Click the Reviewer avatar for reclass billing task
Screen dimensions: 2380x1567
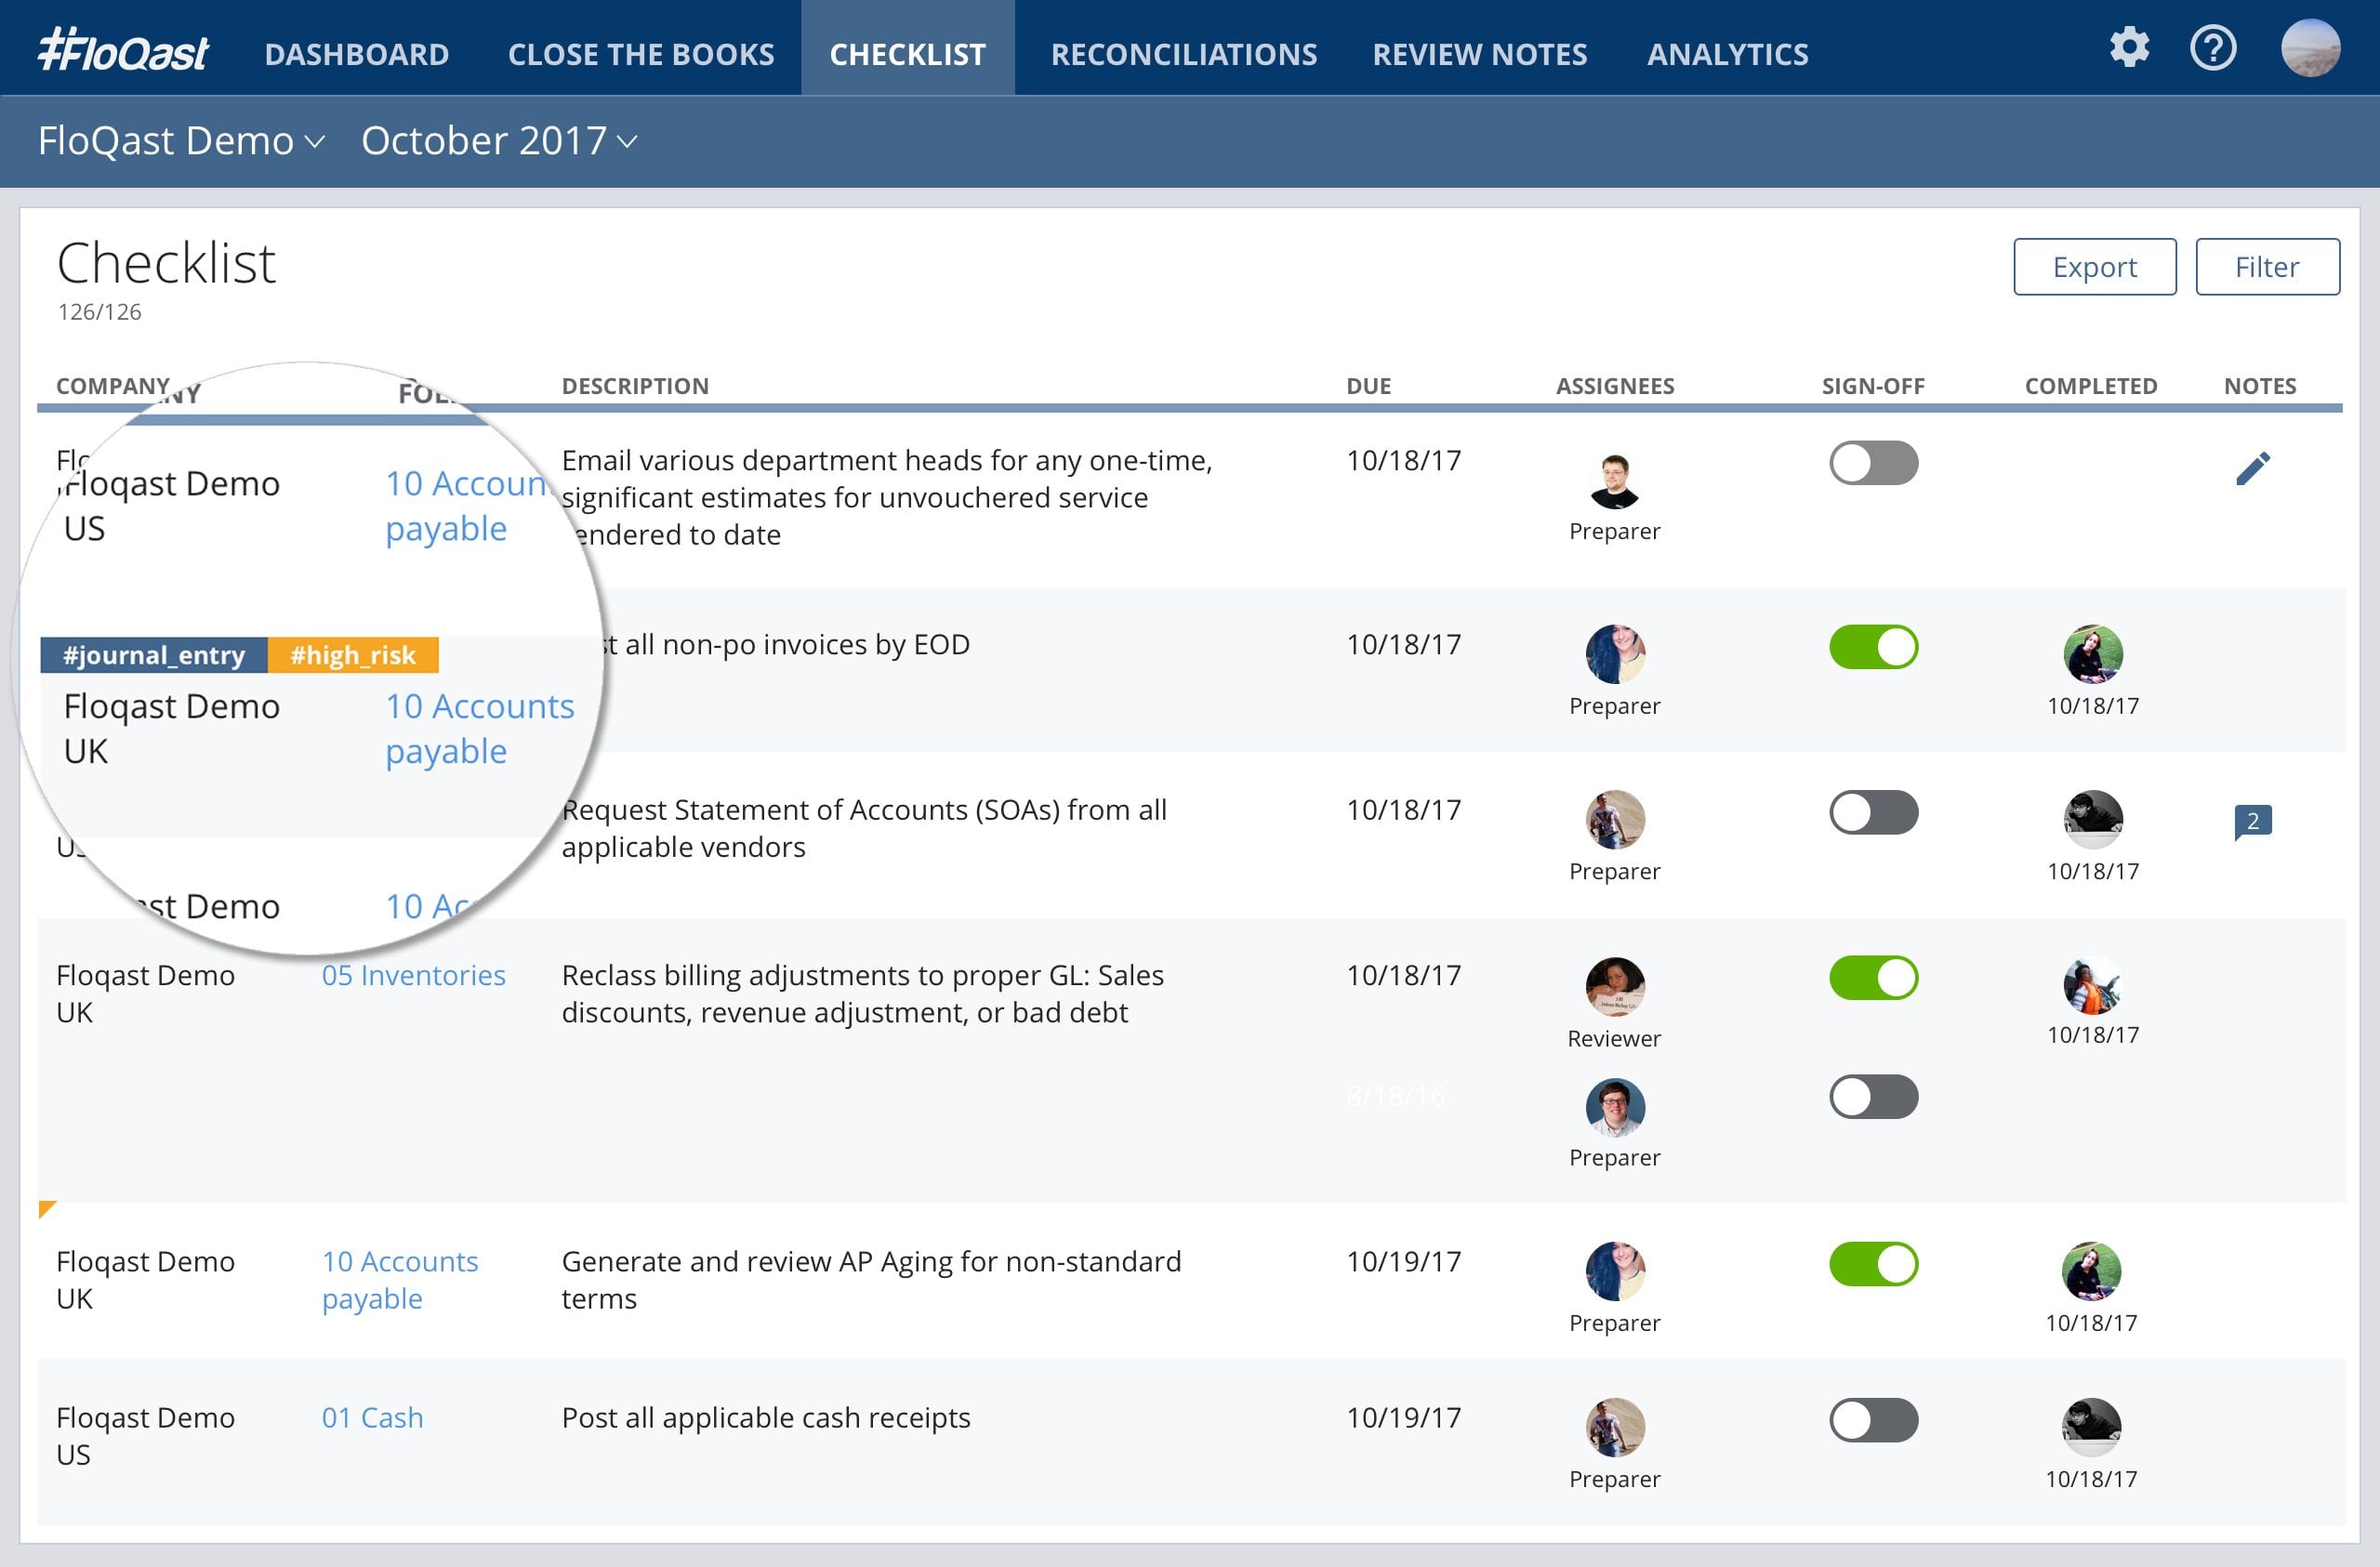click(1614, 986)
